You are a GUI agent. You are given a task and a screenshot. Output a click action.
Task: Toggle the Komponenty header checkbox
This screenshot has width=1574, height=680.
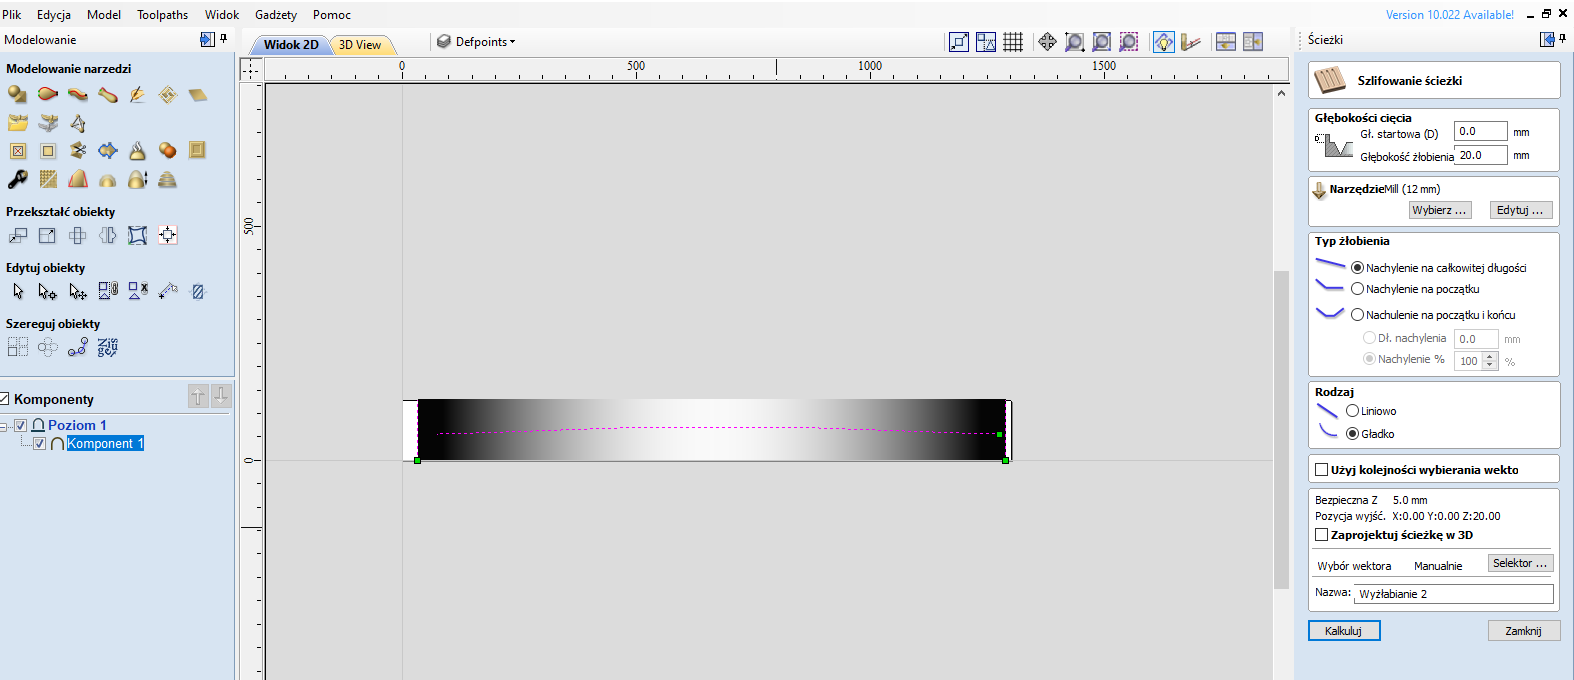coord(4,399)
